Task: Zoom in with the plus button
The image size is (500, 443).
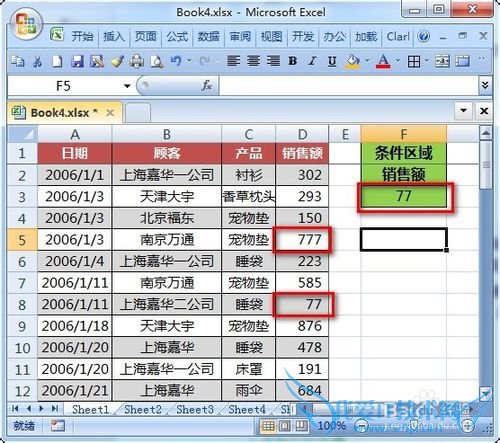Action: point(468,426)
